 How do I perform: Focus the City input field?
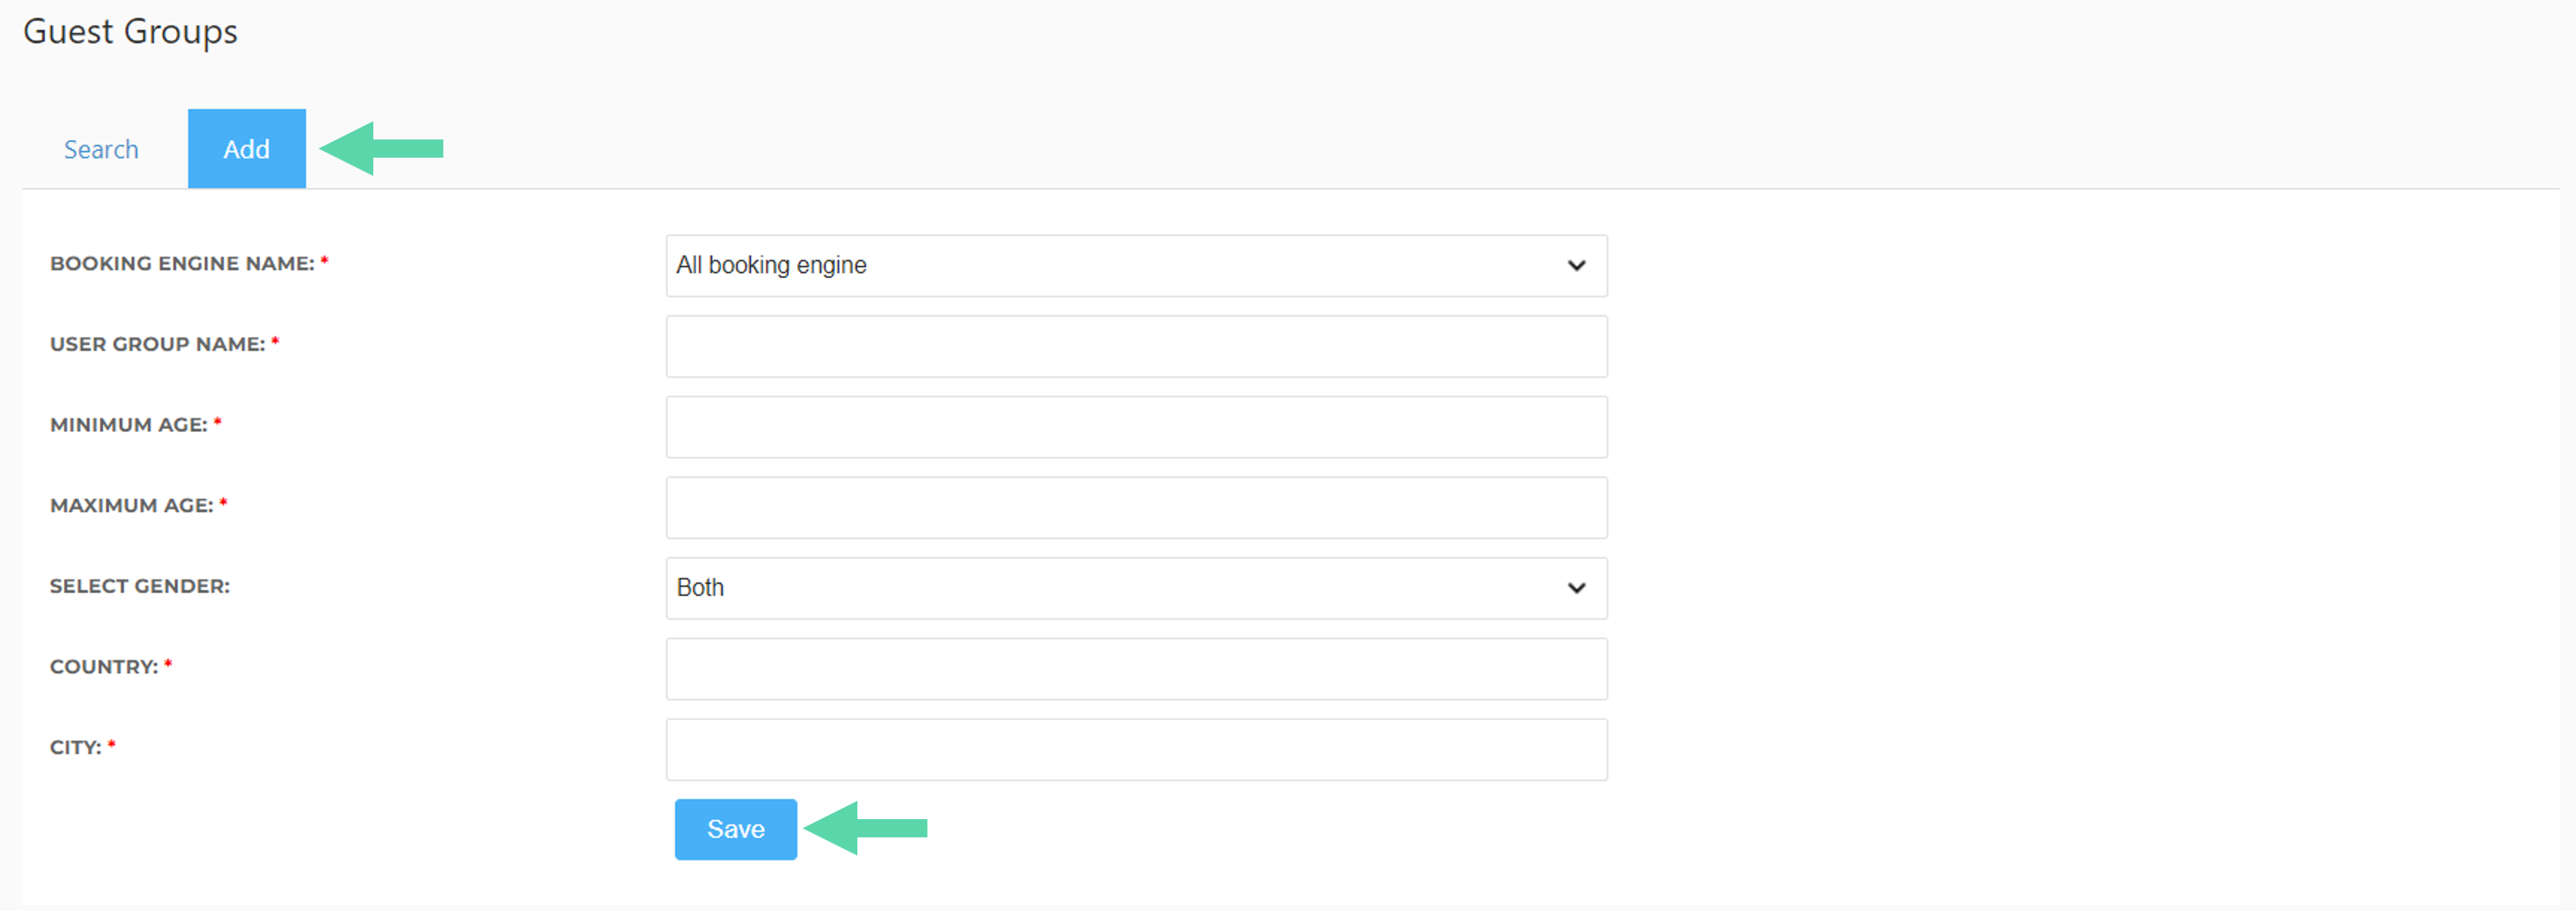[1136, 750]
